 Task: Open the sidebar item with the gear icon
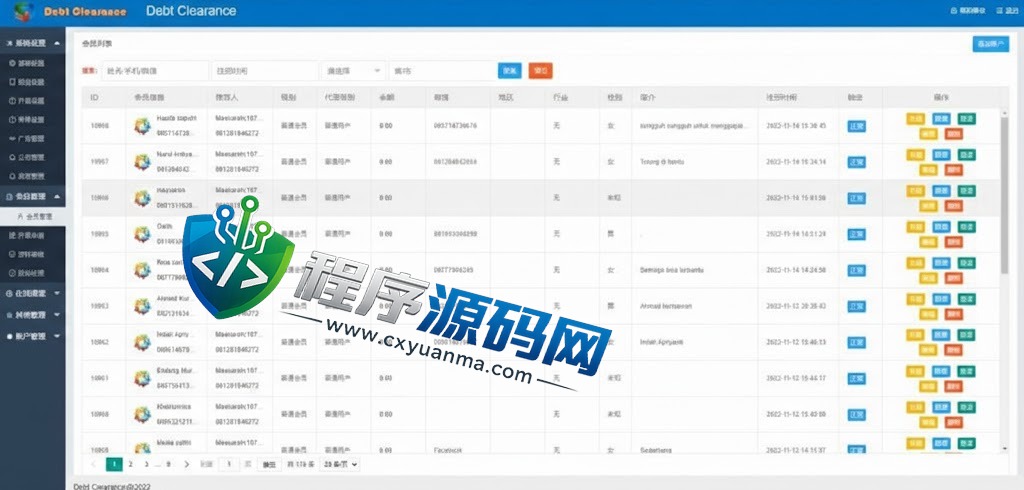coord(33,63)
